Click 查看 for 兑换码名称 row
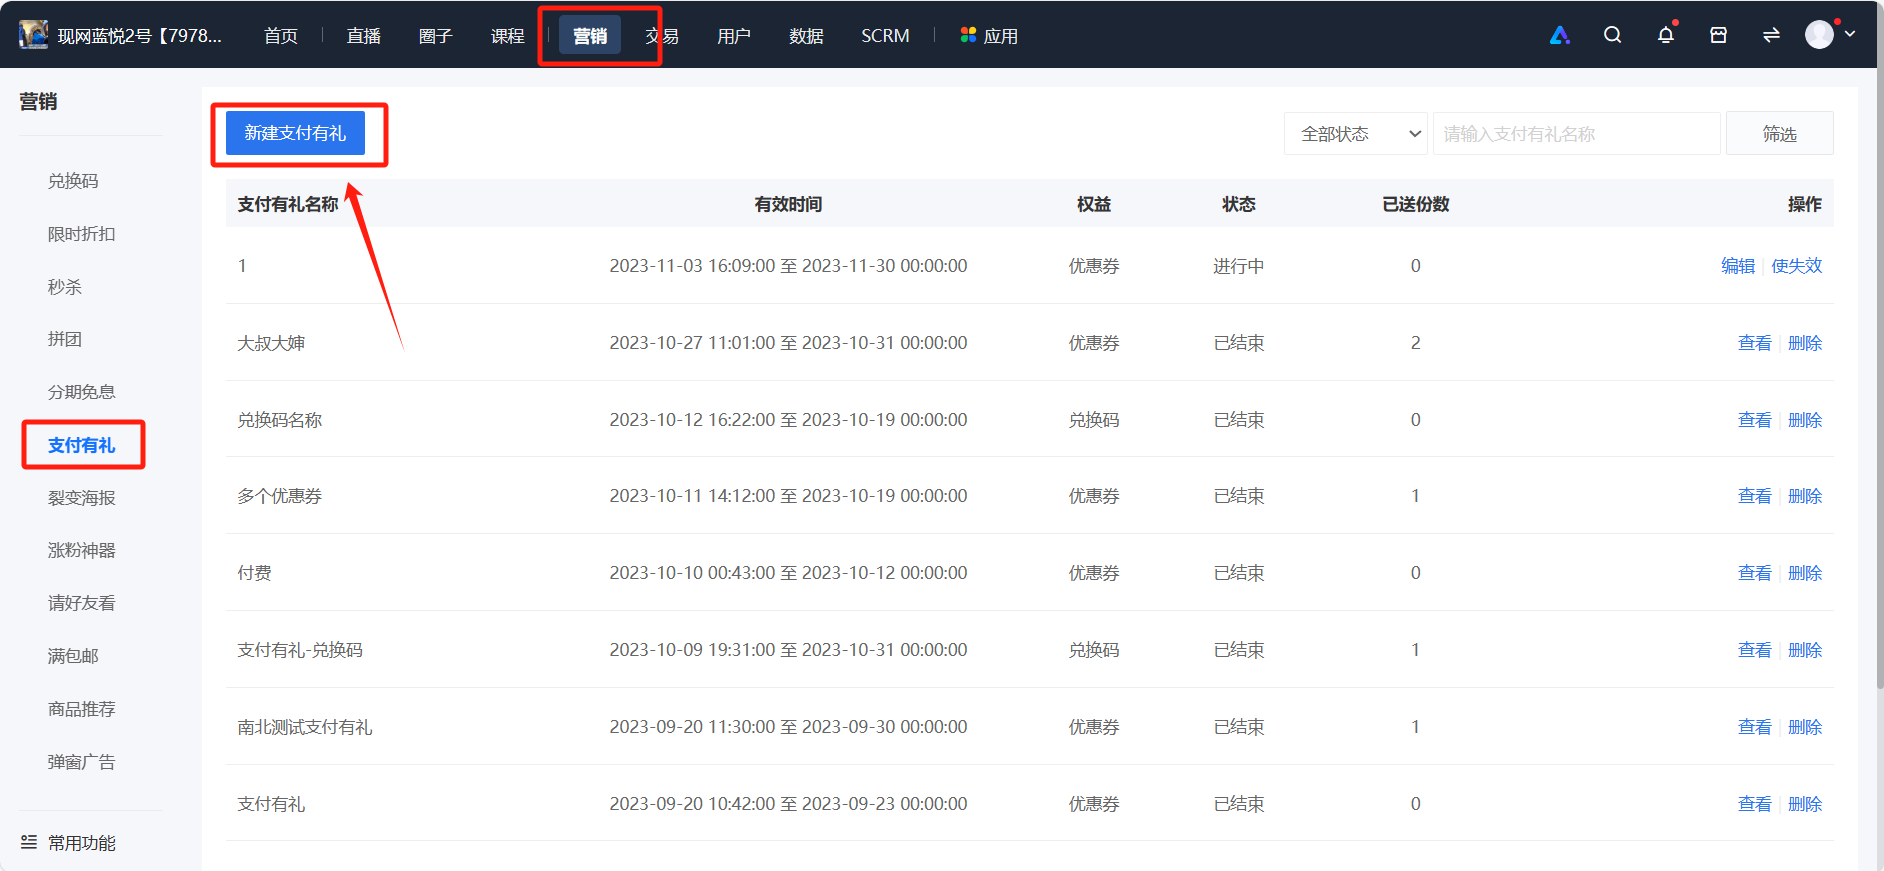 click(x=1755, y=420)
